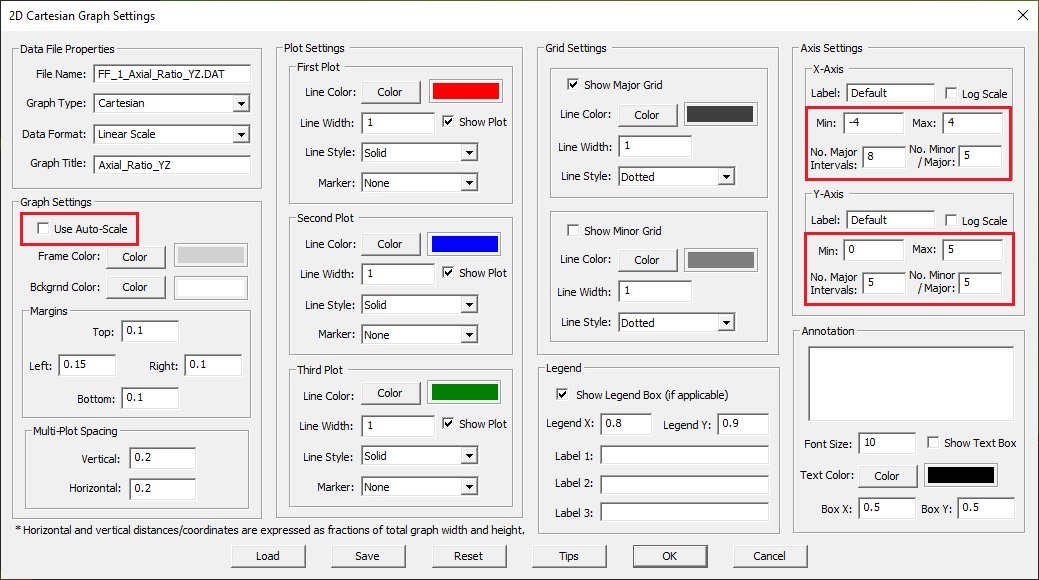
Task: Click the Graph Title input field
Action: (171, 165)
